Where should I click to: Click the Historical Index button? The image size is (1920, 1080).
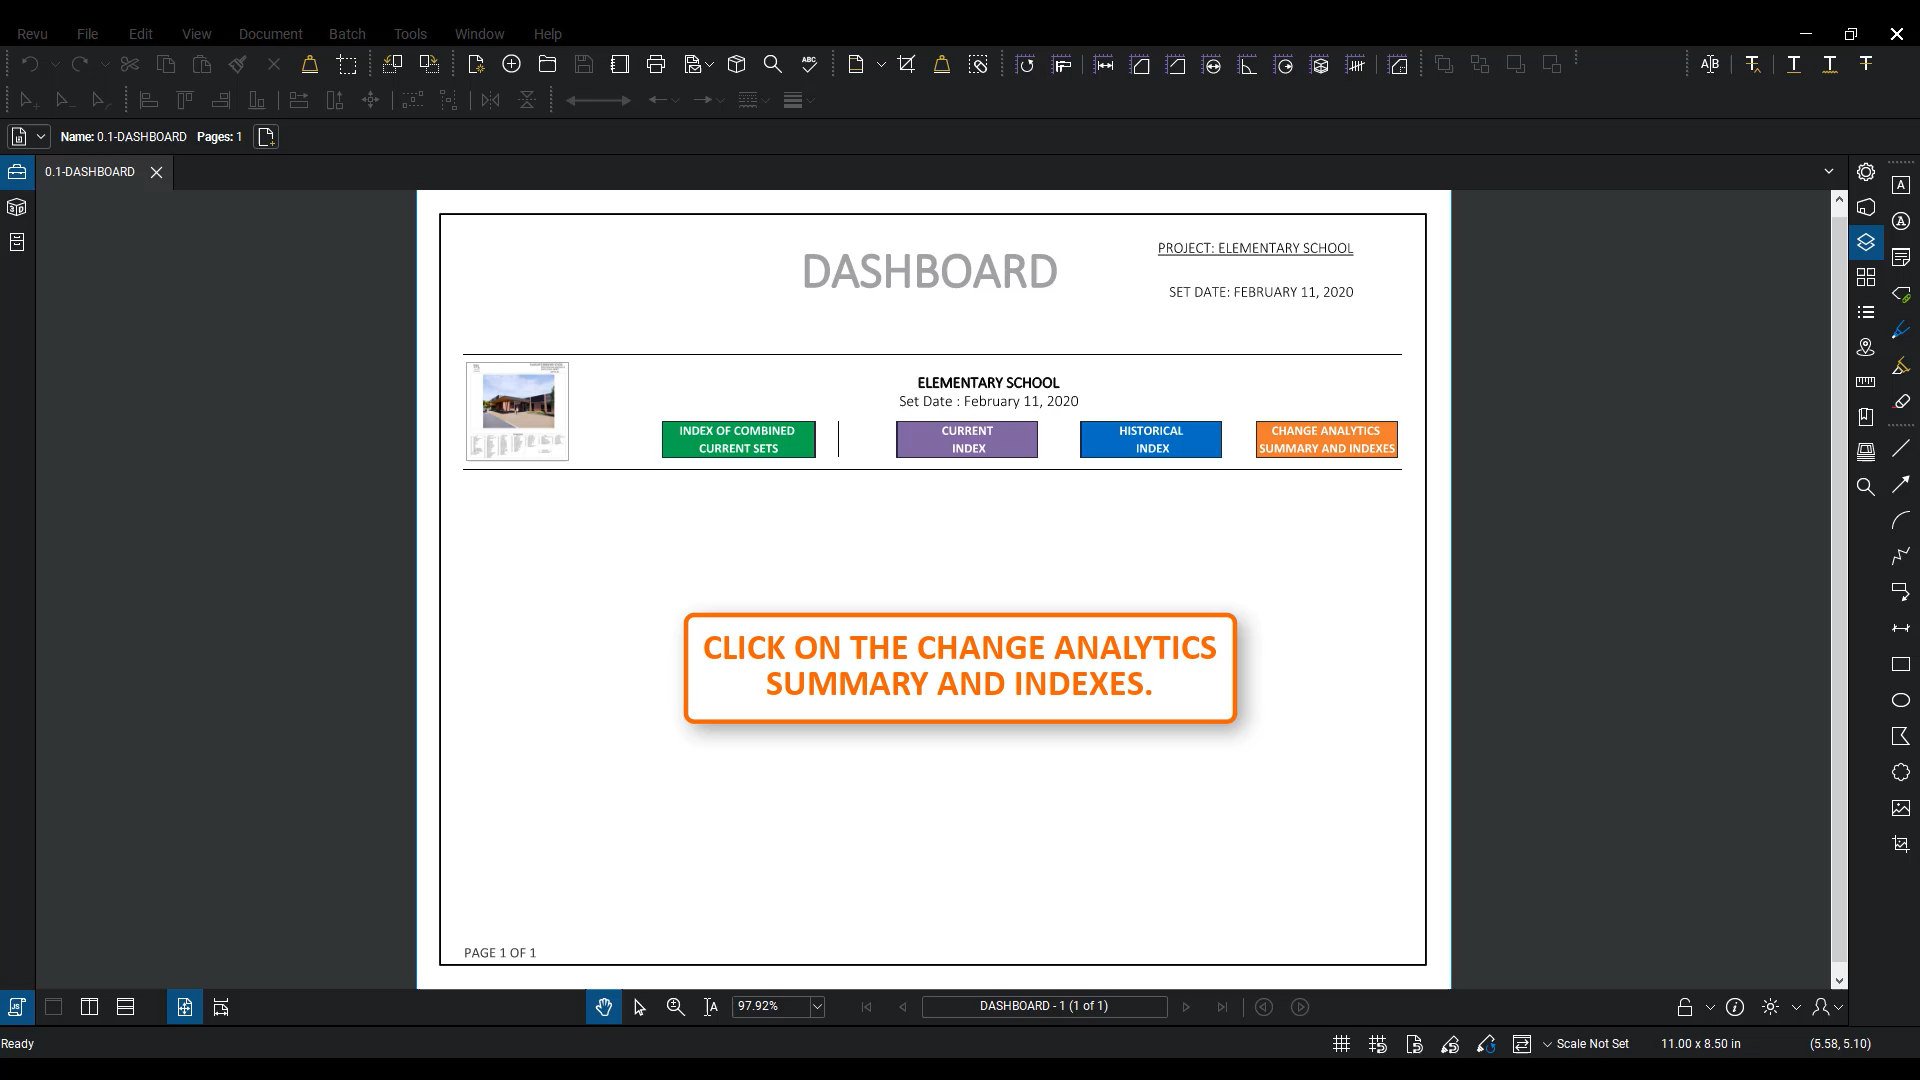click(1150, 440)
